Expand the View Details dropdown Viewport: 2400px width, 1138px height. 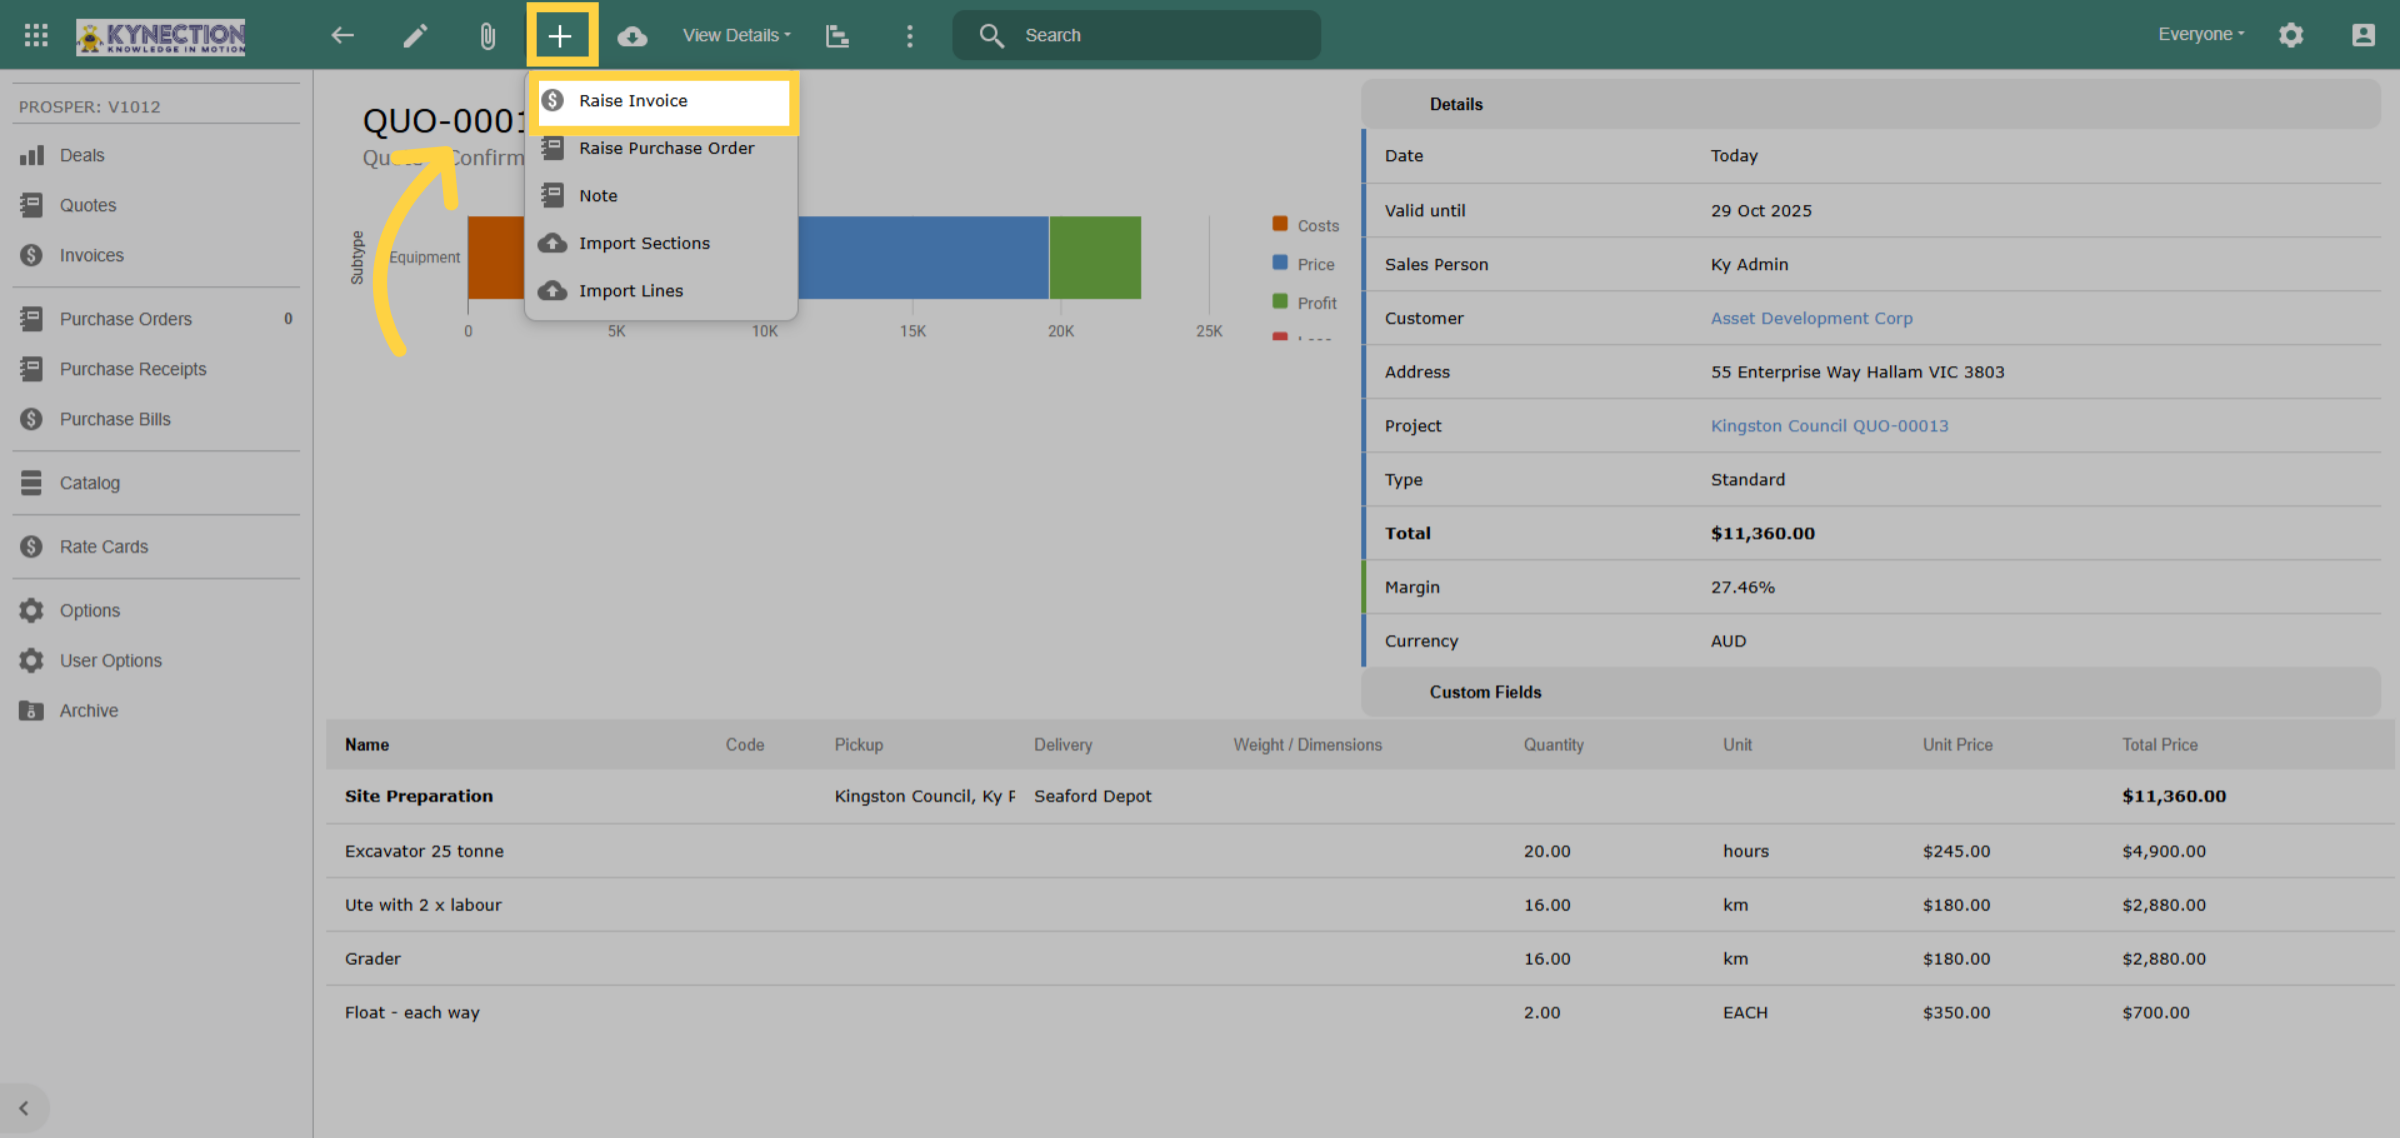pos(736,35)
